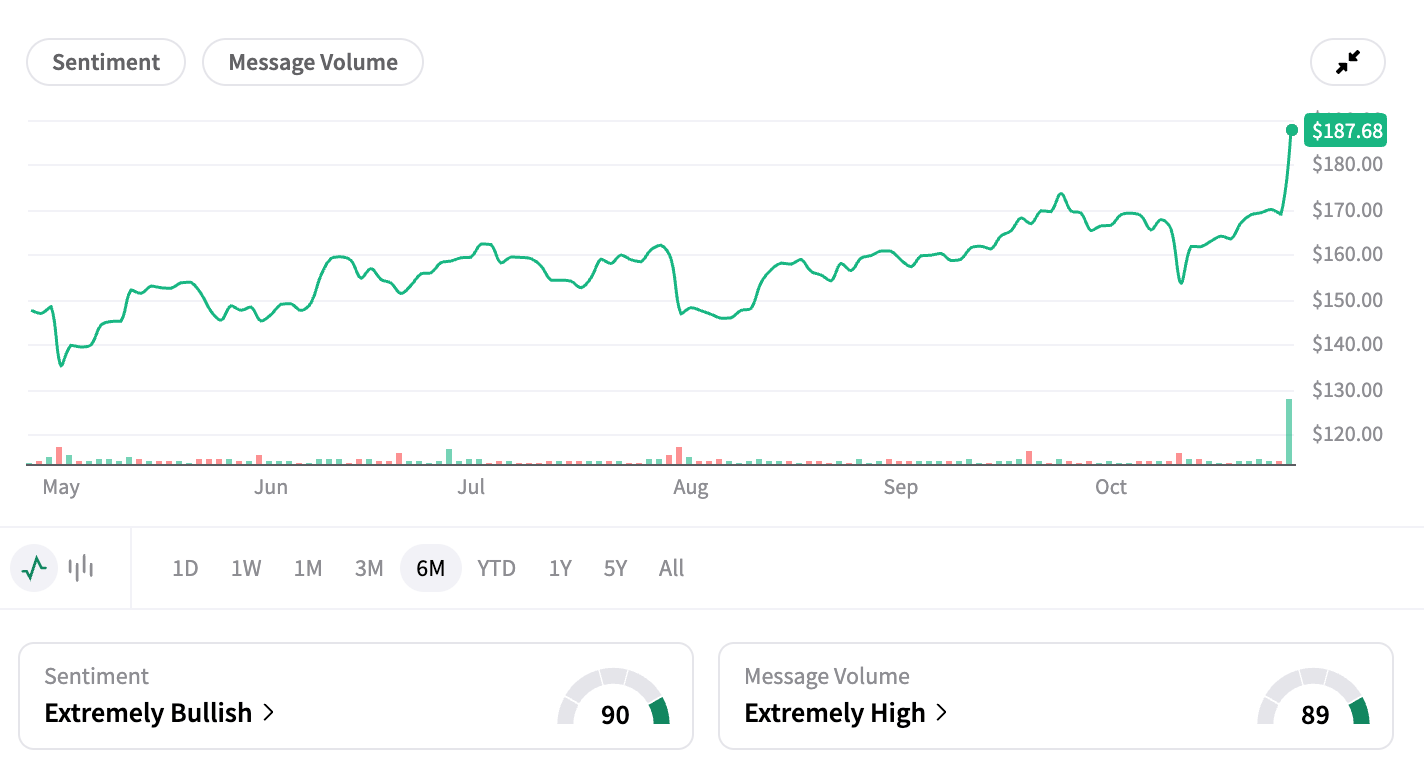Viewport: 1424px width, 776px height.
Task: Click the green price endpoint dot
Action: pyautogui.click(x=1292, y=130)
